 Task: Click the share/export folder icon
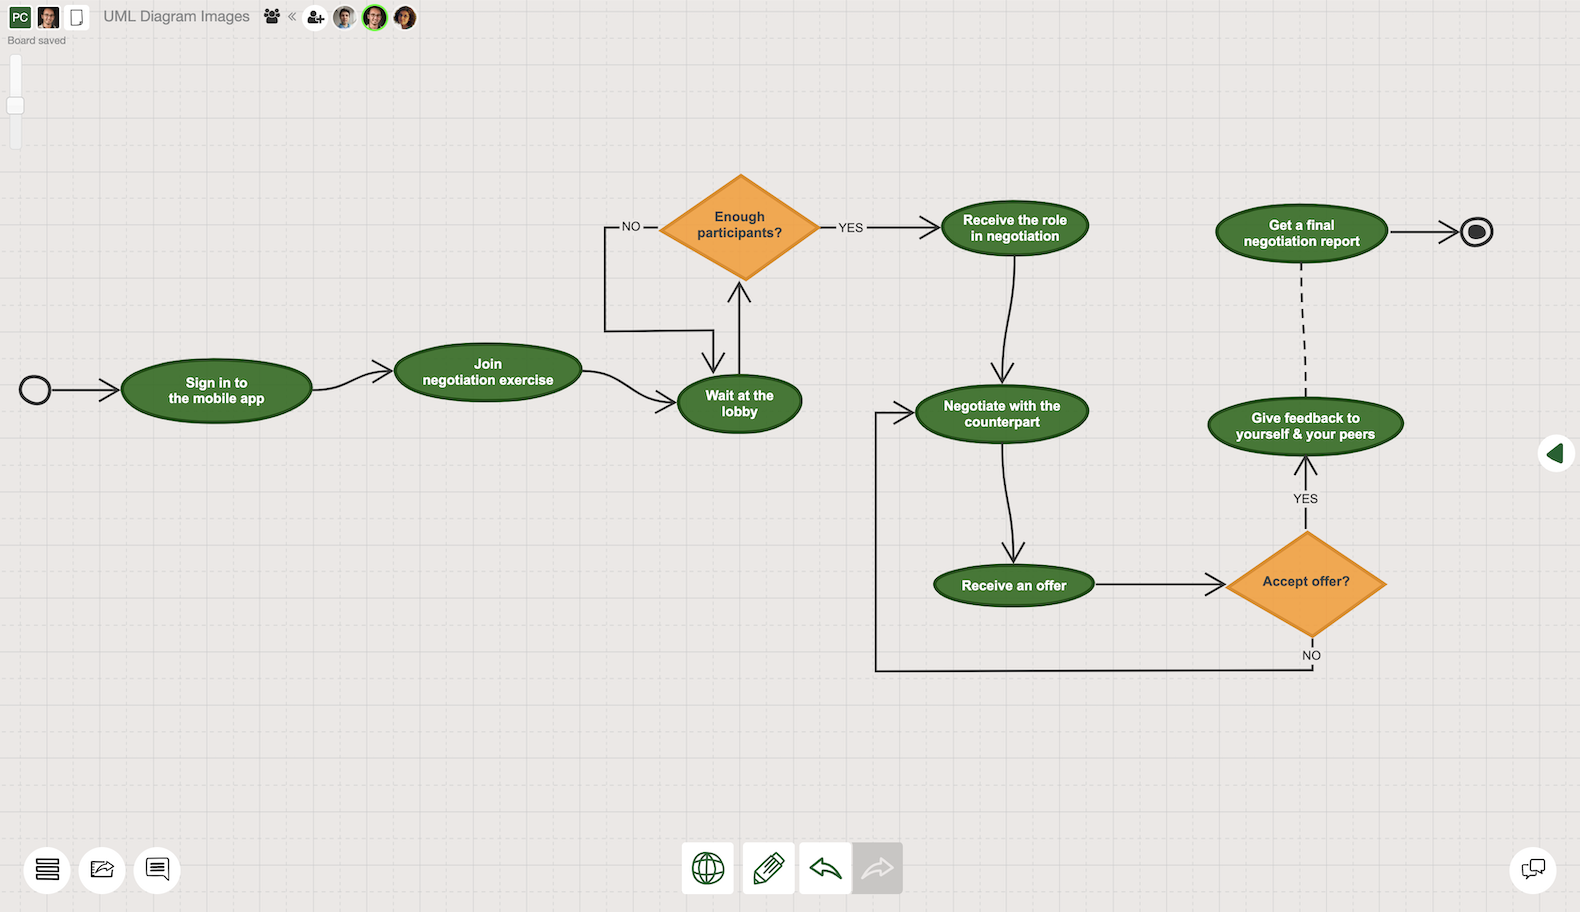click(102, 869)
